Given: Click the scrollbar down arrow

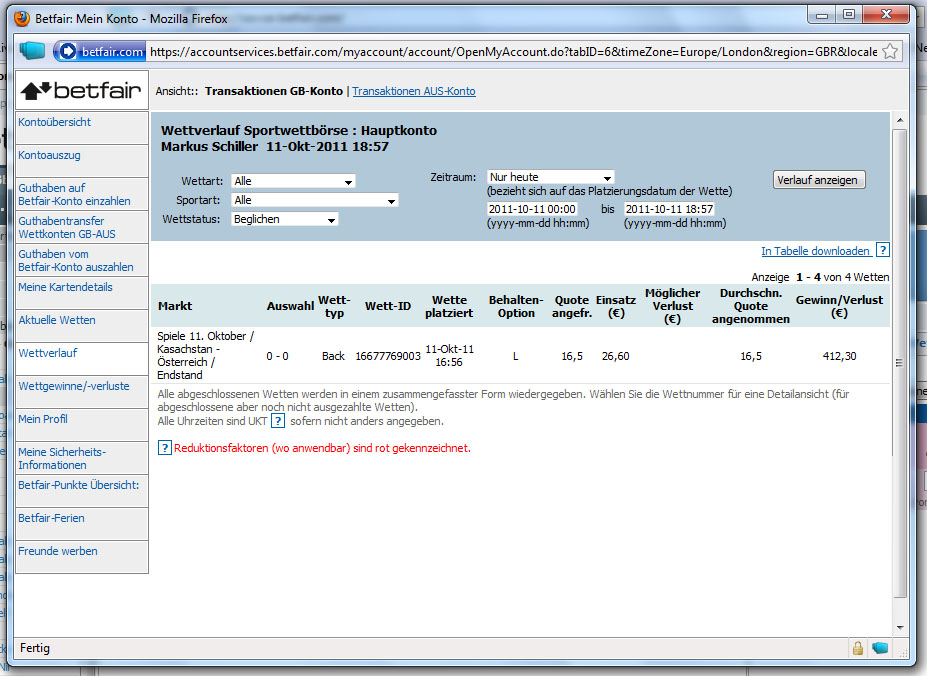Looking at the screenshot, I should tap(900, 628).
